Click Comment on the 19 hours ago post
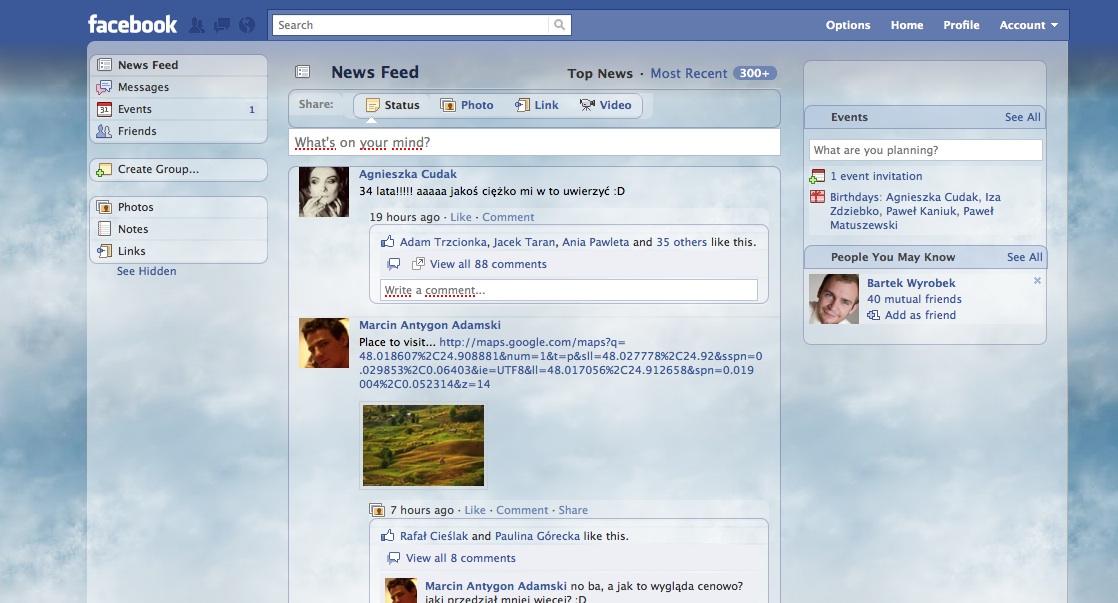The height and width of the screenshot is (603, 1118). point(508,217)
